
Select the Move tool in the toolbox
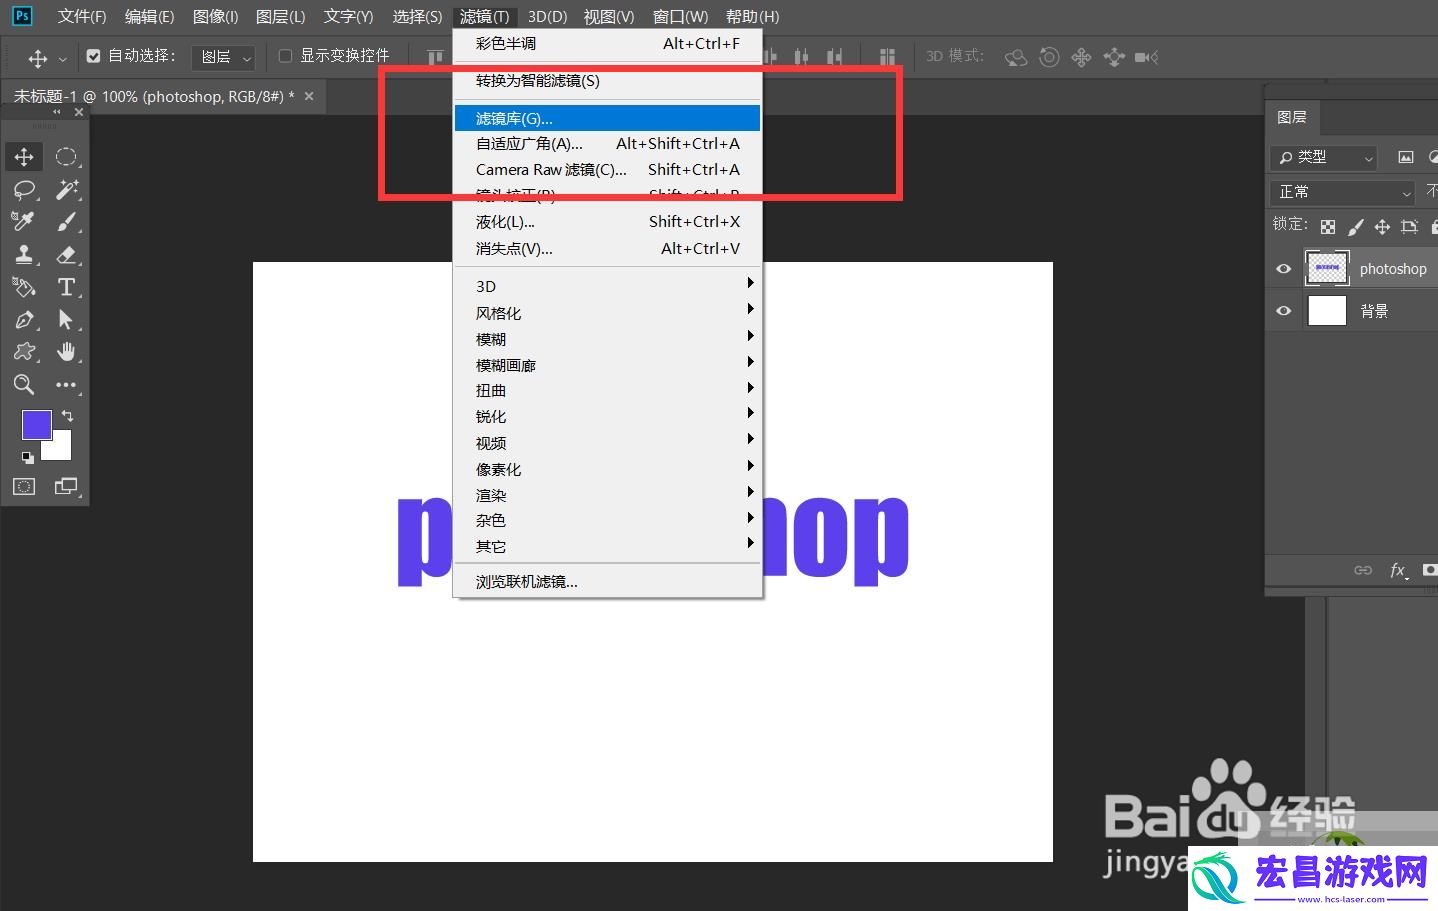24,157
